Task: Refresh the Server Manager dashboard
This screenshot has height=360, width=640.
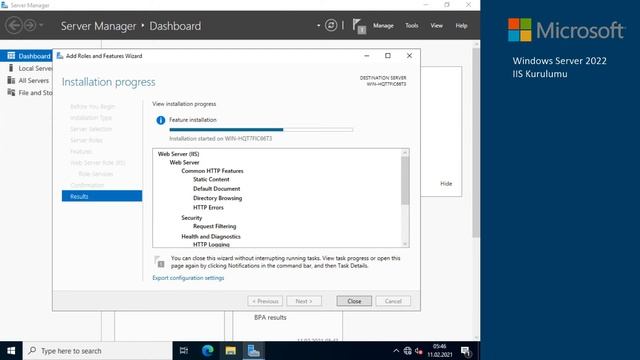Action: coord(331,25)
